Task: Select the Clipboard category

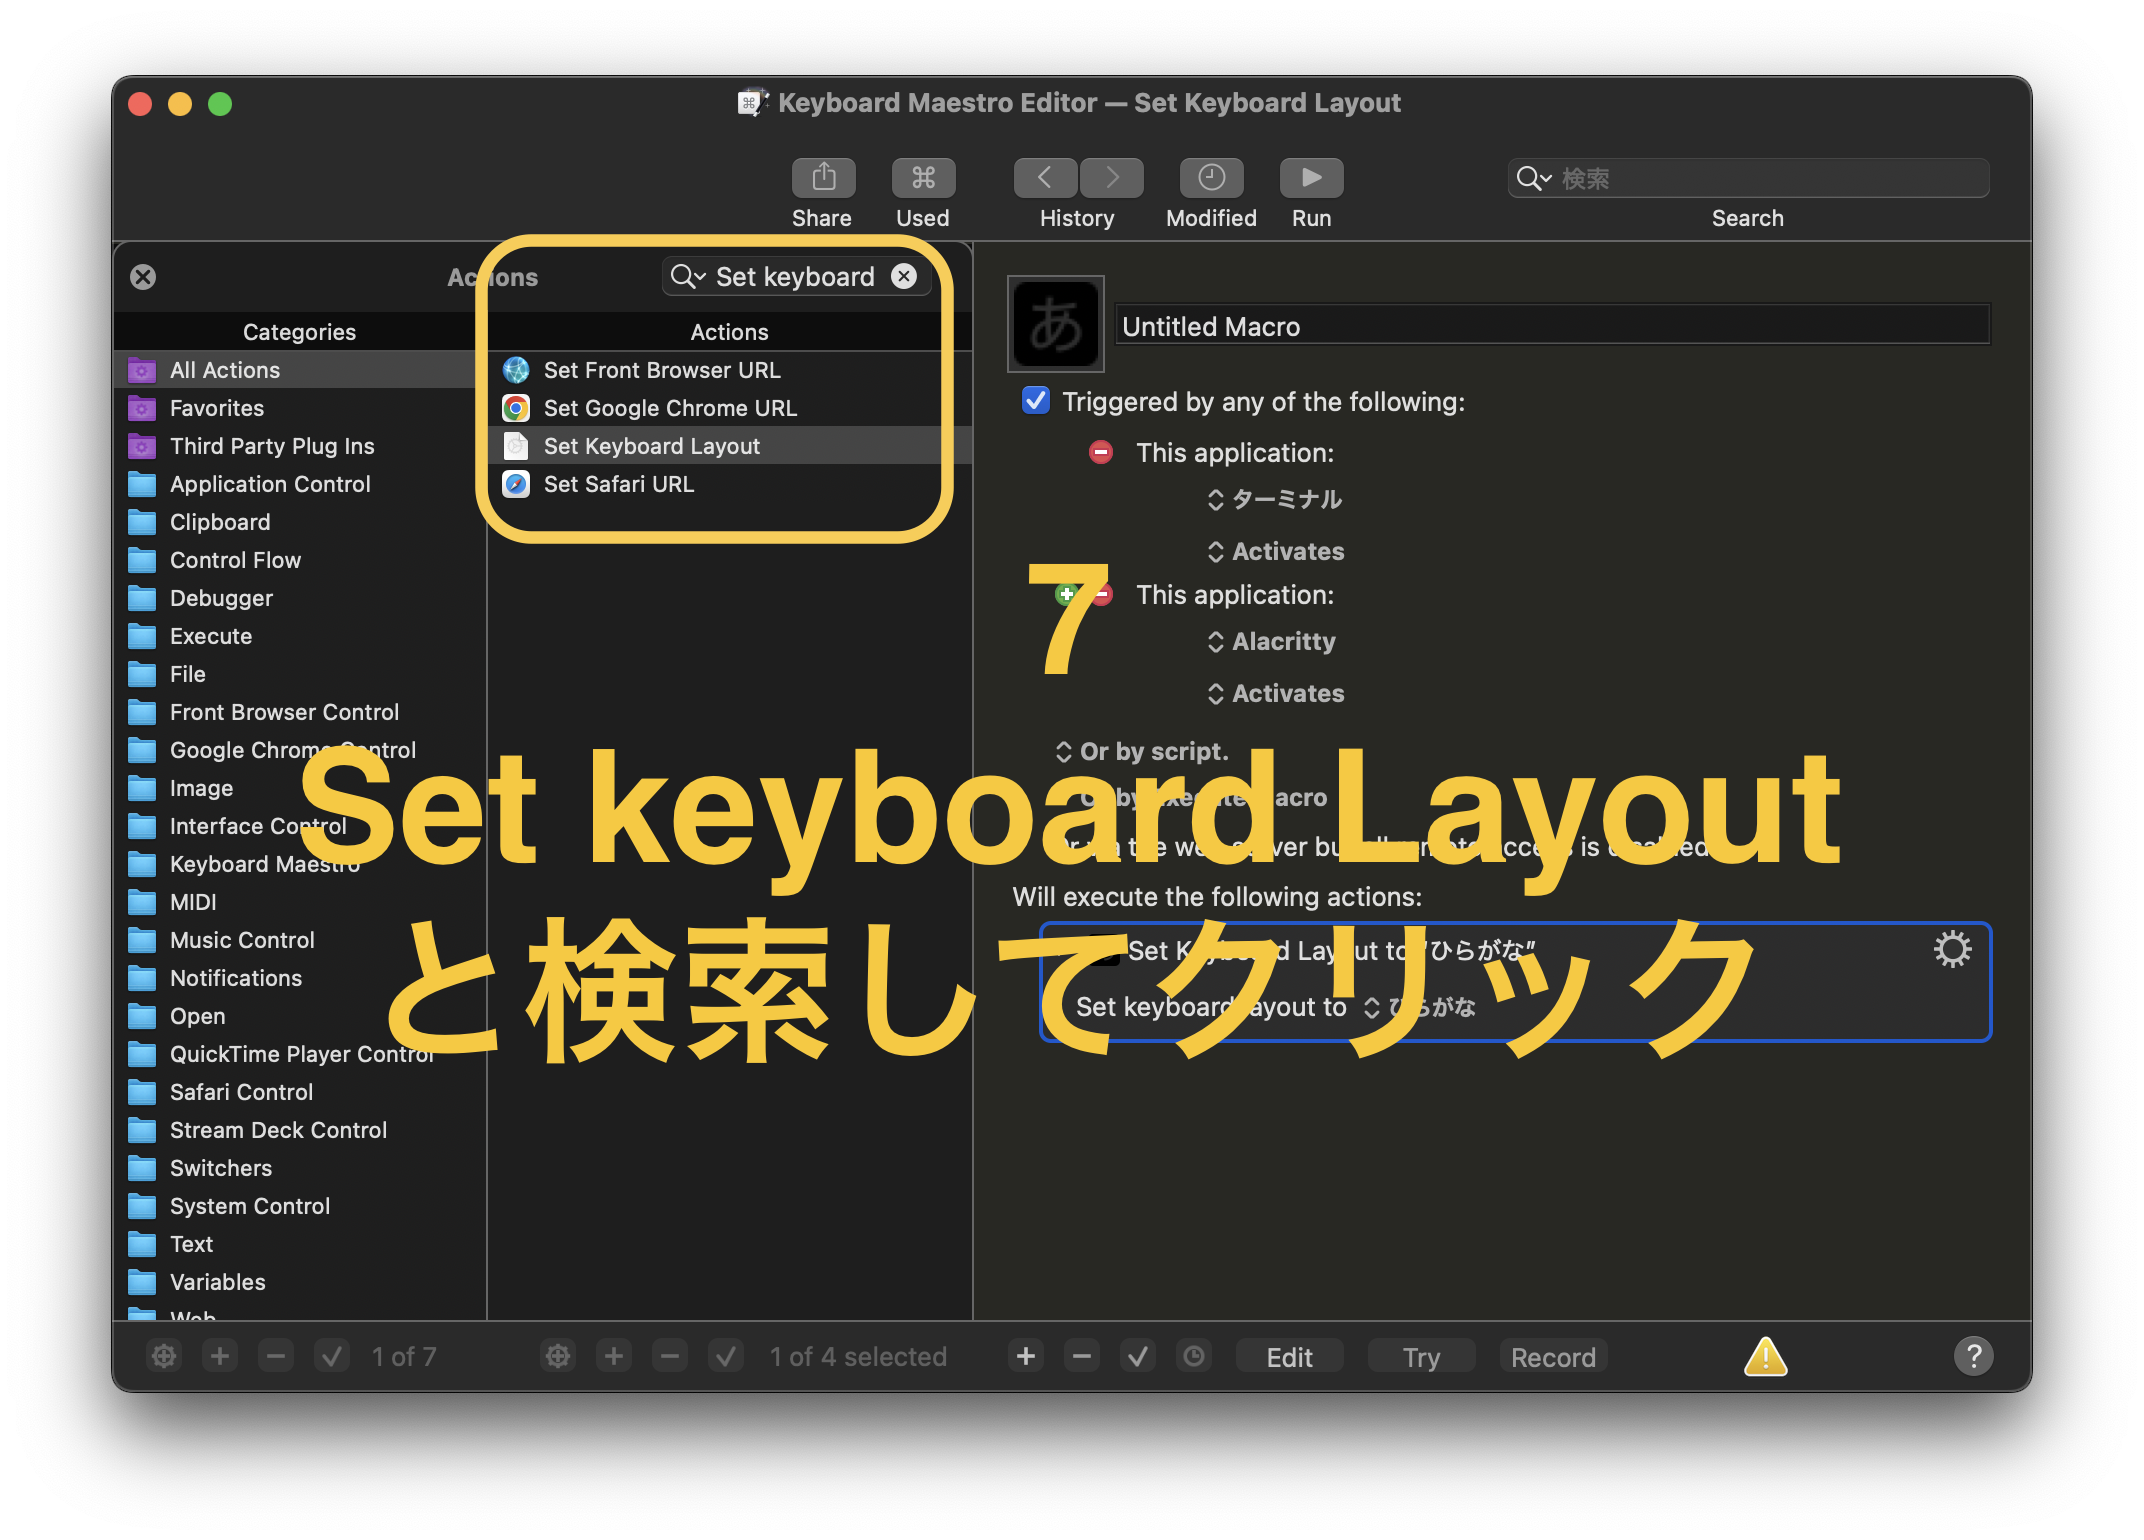Action: coord(220,522)
